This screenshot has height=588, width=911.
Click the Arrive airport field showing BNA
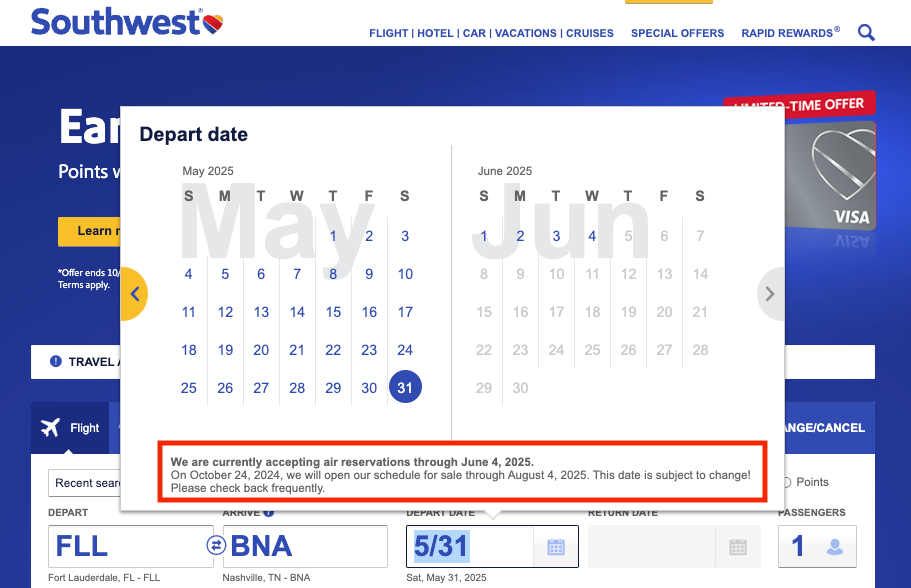coord(306,547)
